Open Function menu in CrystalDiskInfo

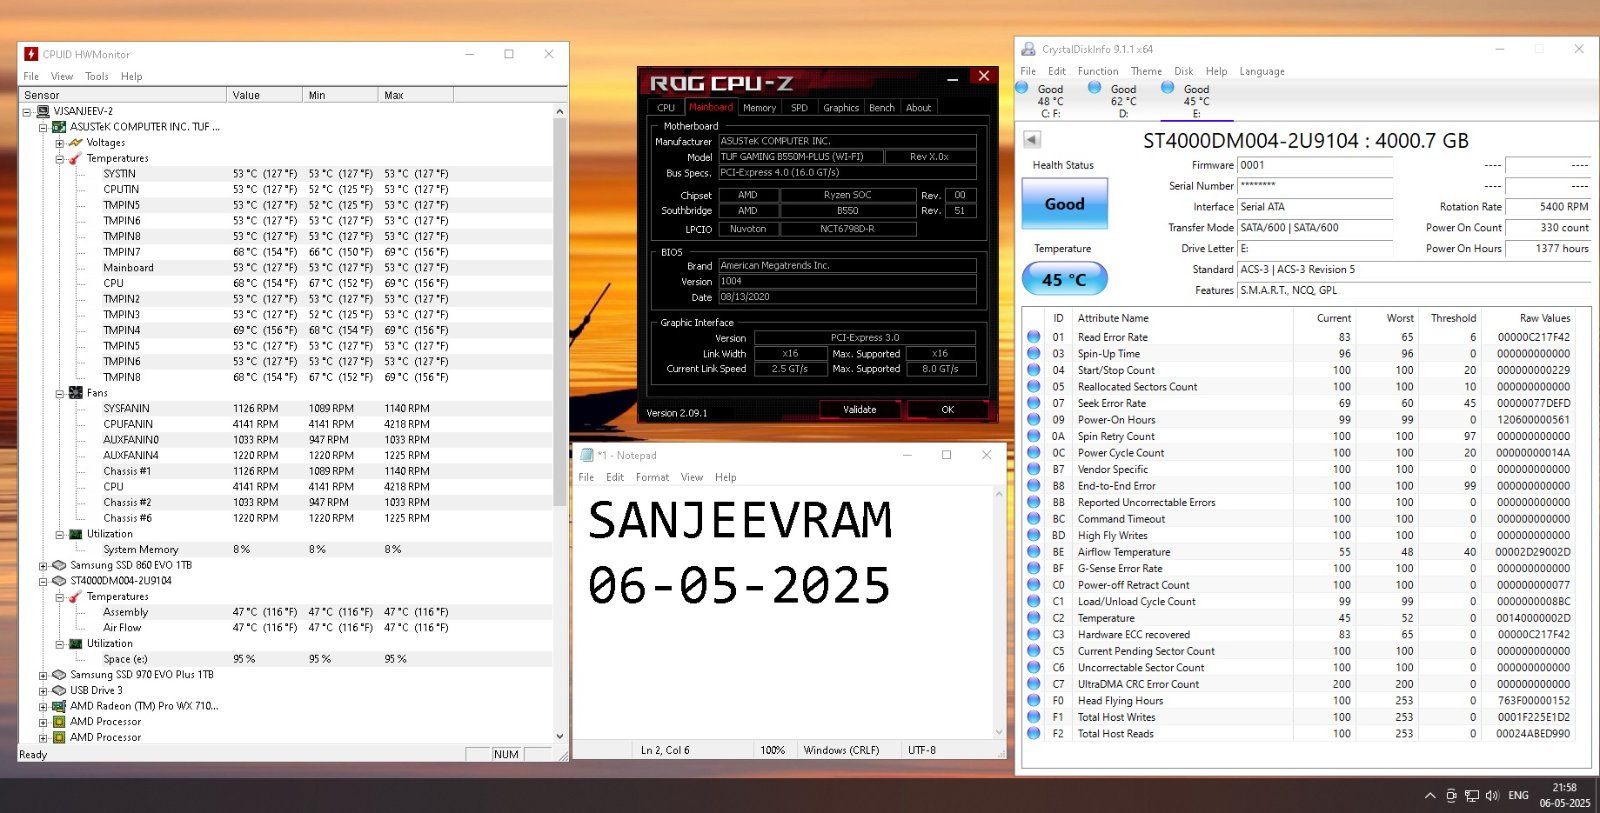1098,71
